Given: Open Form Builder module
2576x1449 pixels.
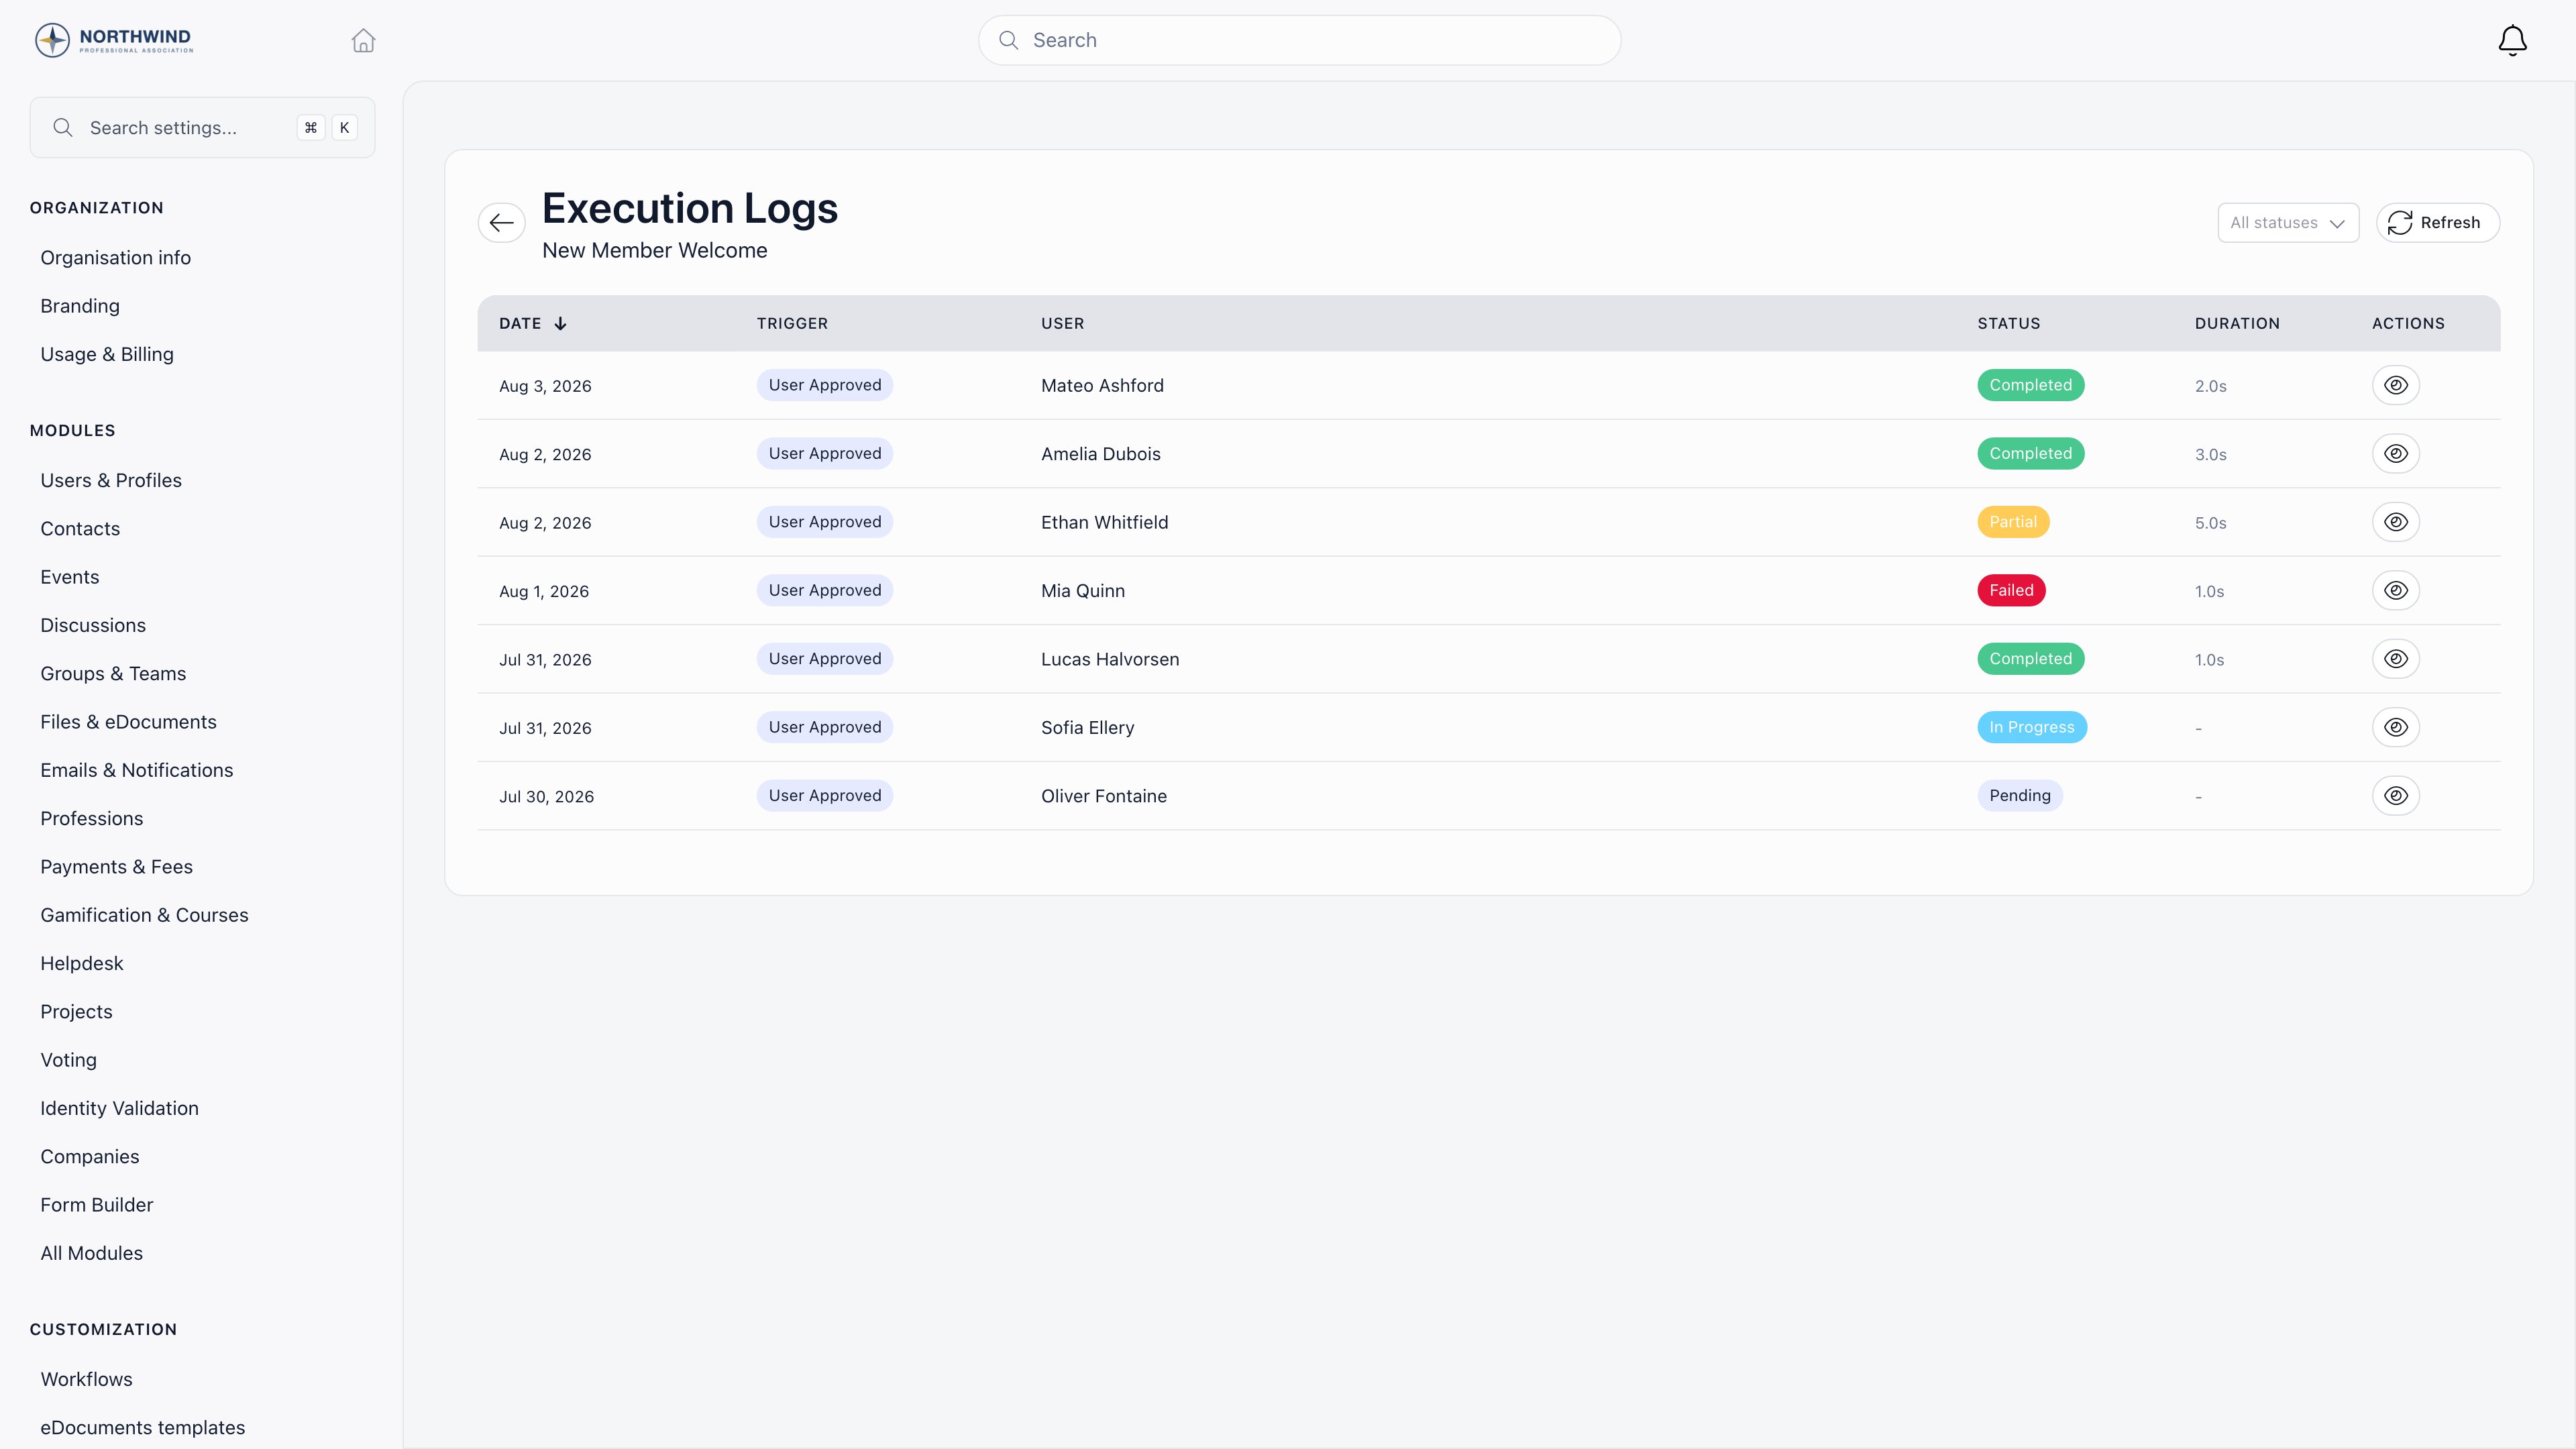Looking at the screenshot, I should click(97, 1205).
